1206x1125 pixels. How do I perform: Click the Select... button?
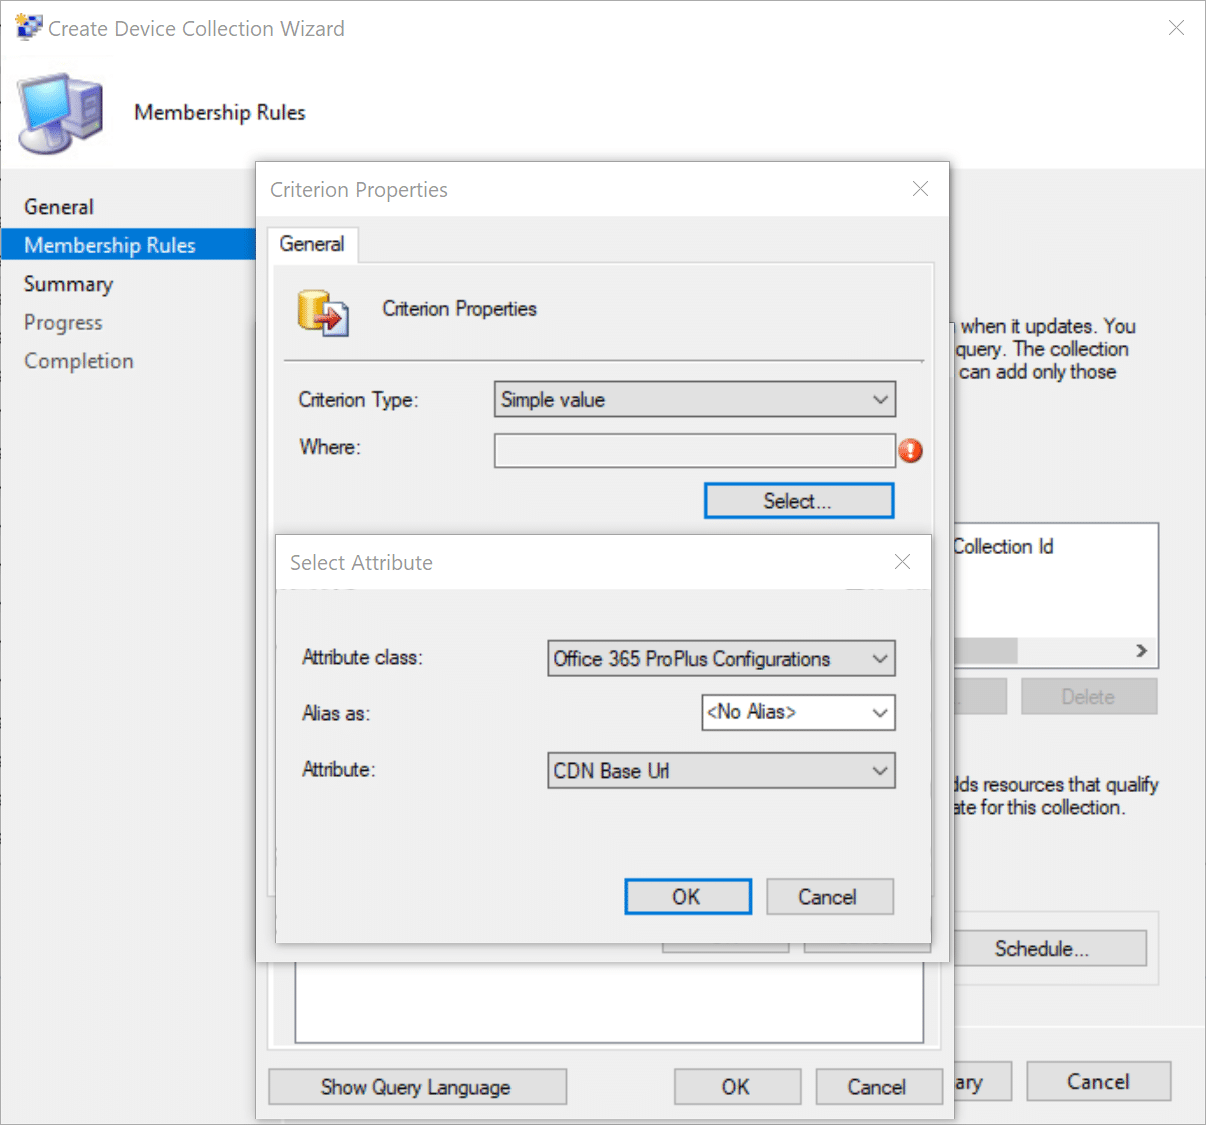pyautogui.click(x=798, y=501)
